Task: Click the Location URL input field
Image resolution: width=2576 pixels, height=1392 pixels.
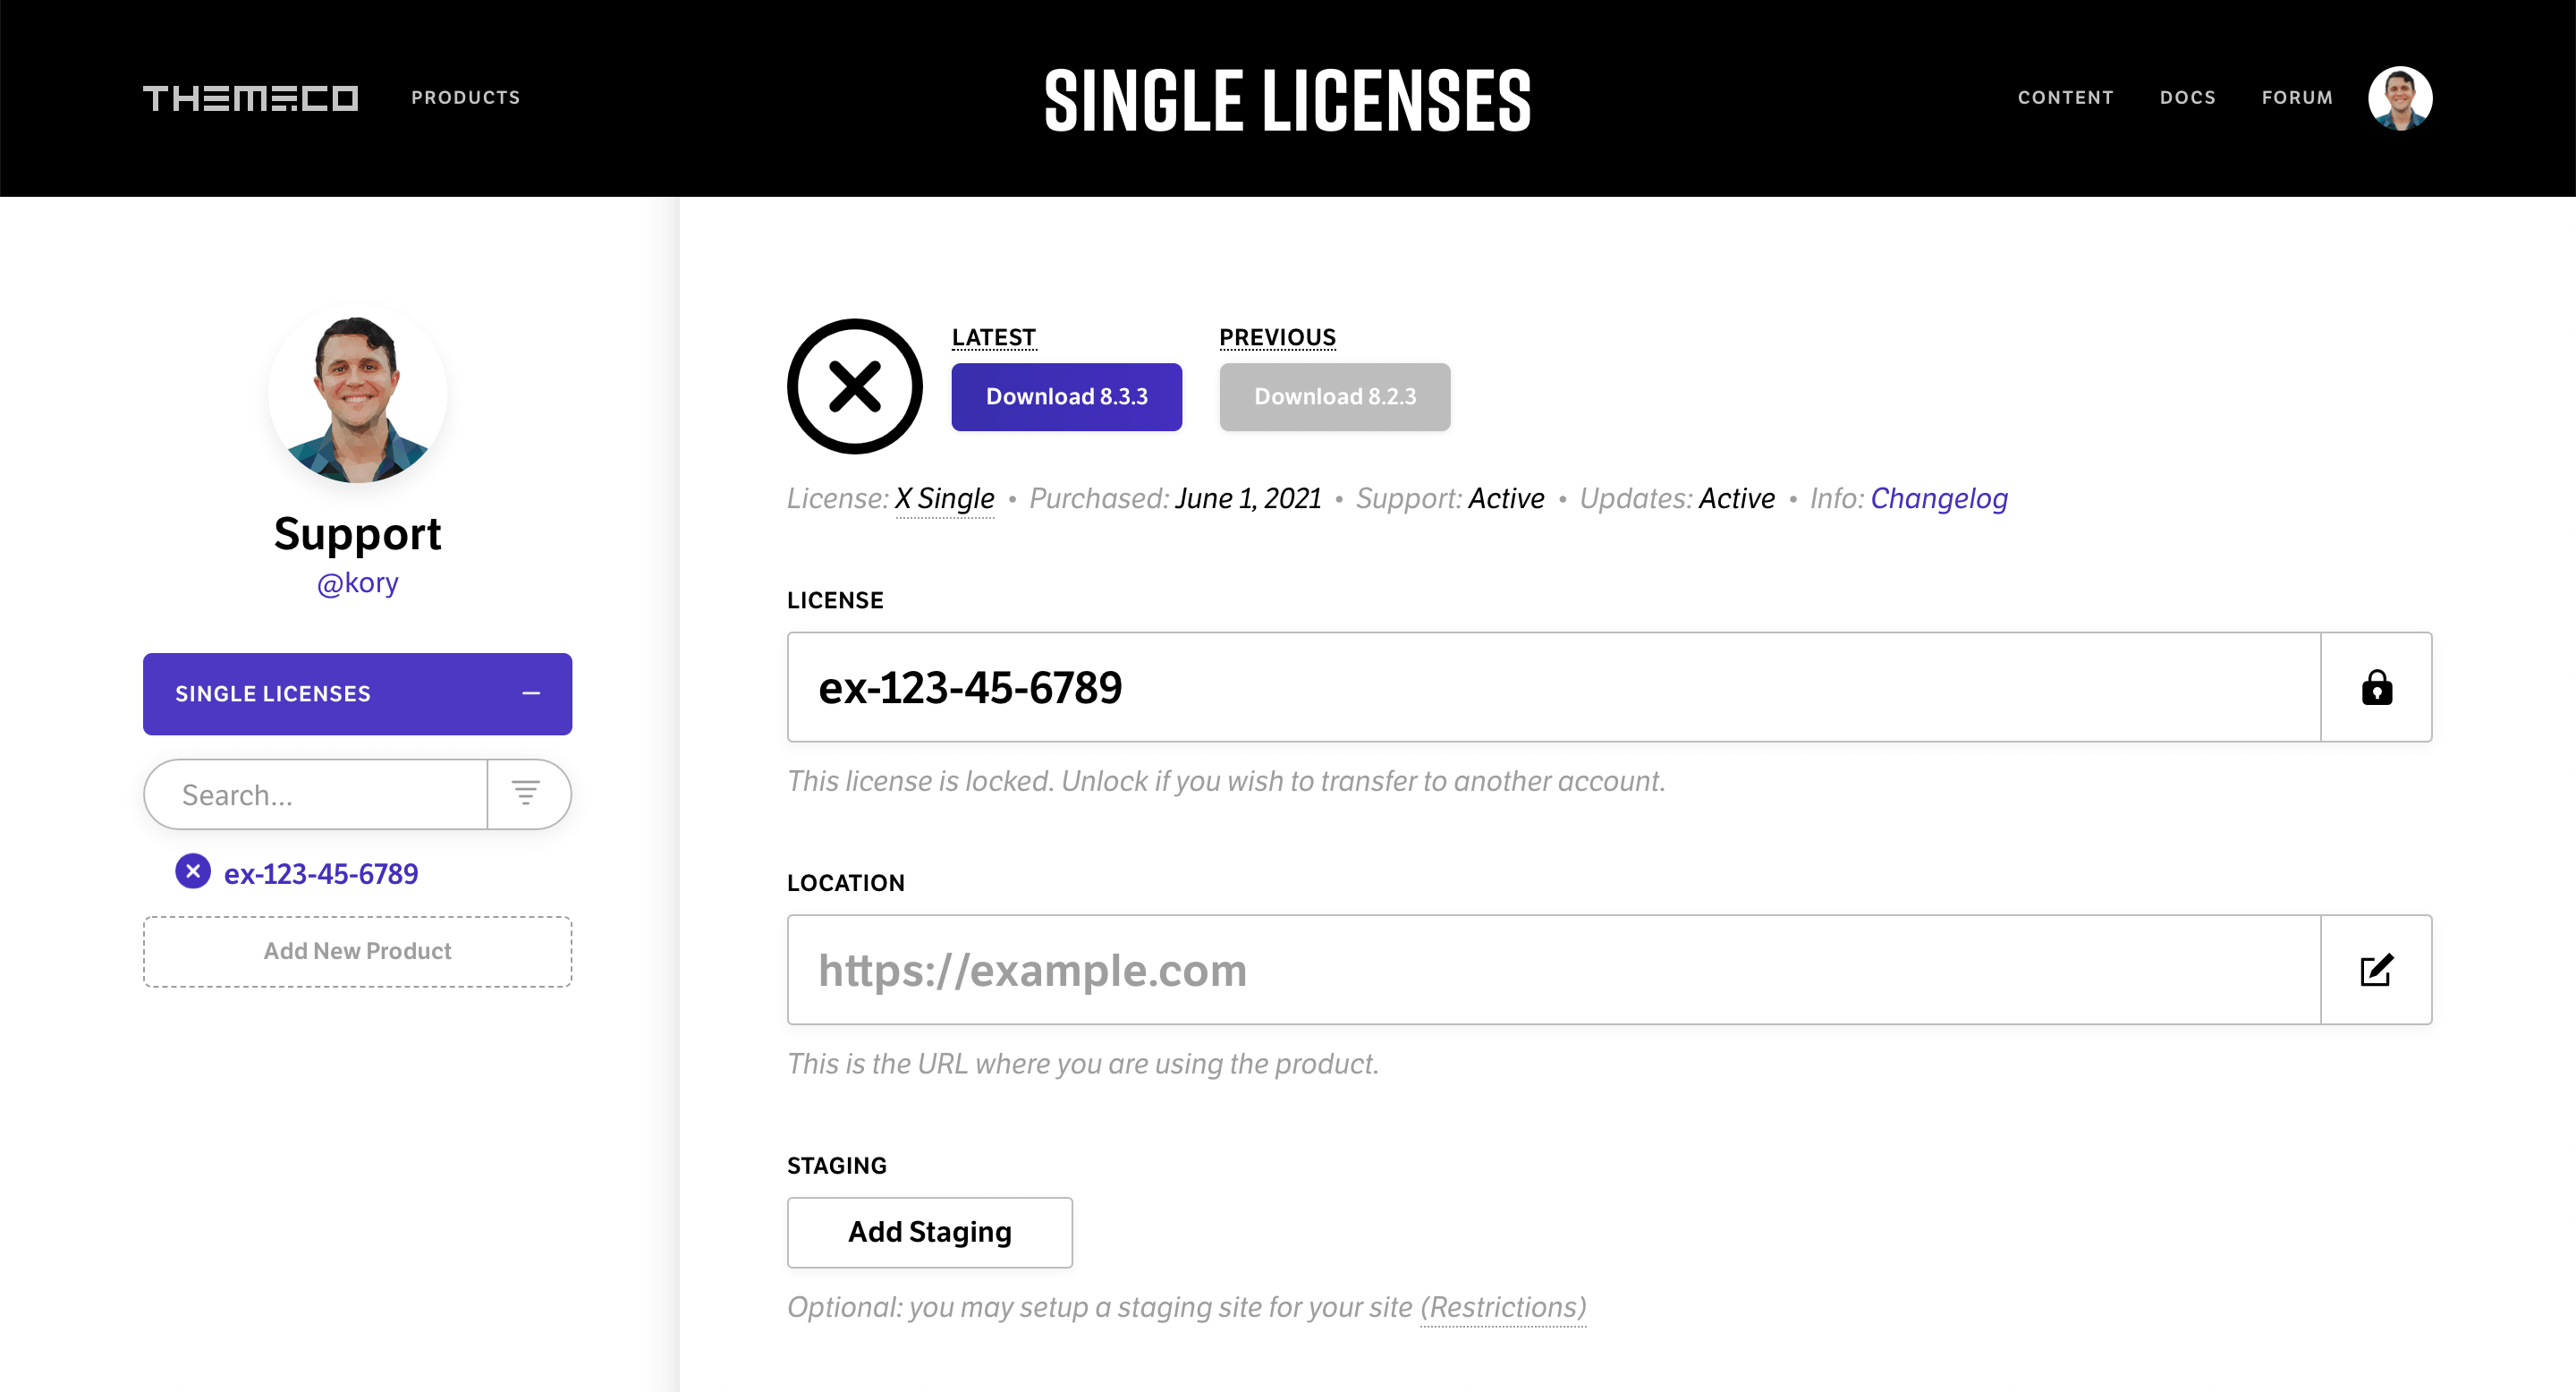Action: (x=1553, y=971)
